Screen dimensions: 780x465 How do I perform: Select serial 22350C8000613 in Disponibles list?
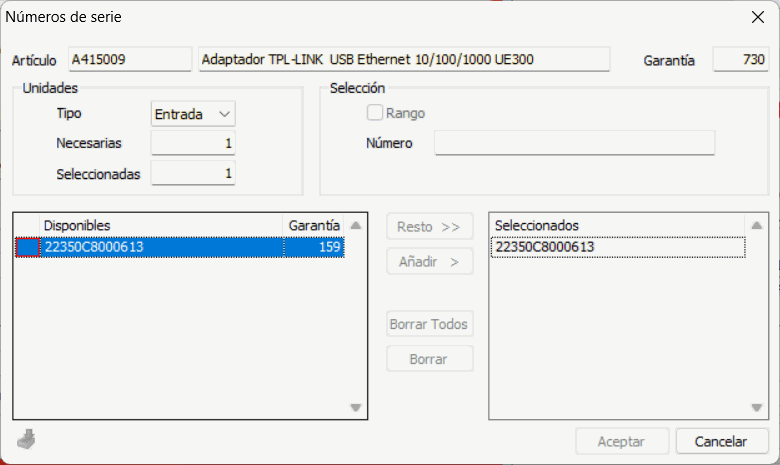(x=162, y=247)
